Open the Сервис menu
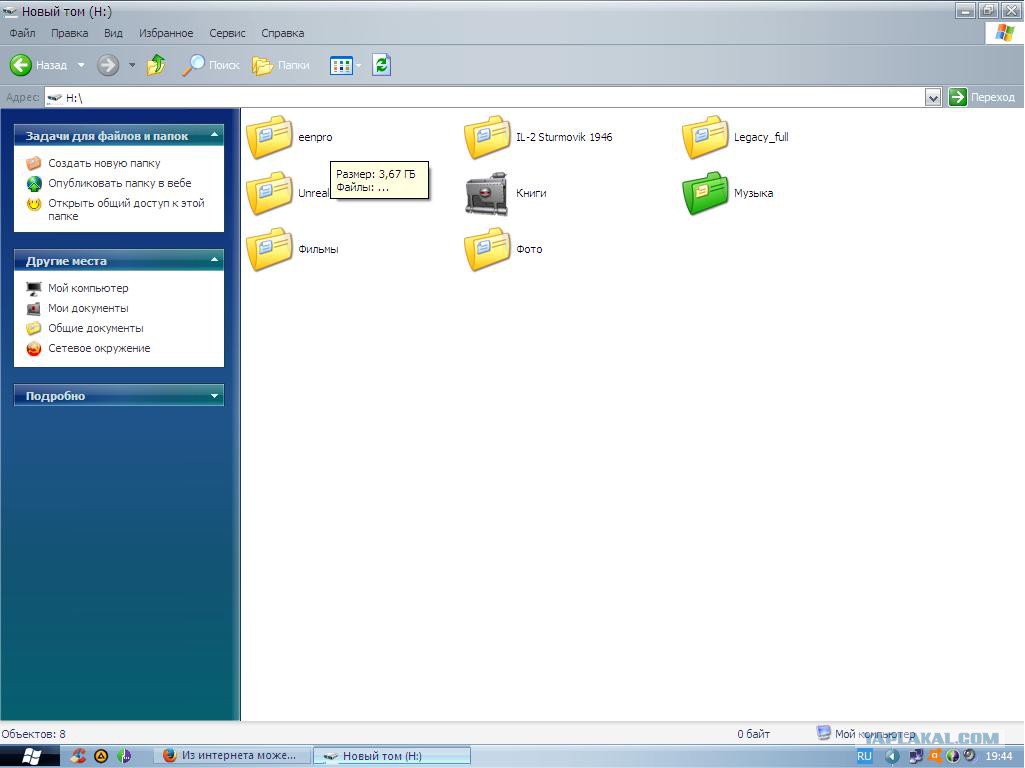The width and height of the screenshot is (1025, 768). [227, 33]
